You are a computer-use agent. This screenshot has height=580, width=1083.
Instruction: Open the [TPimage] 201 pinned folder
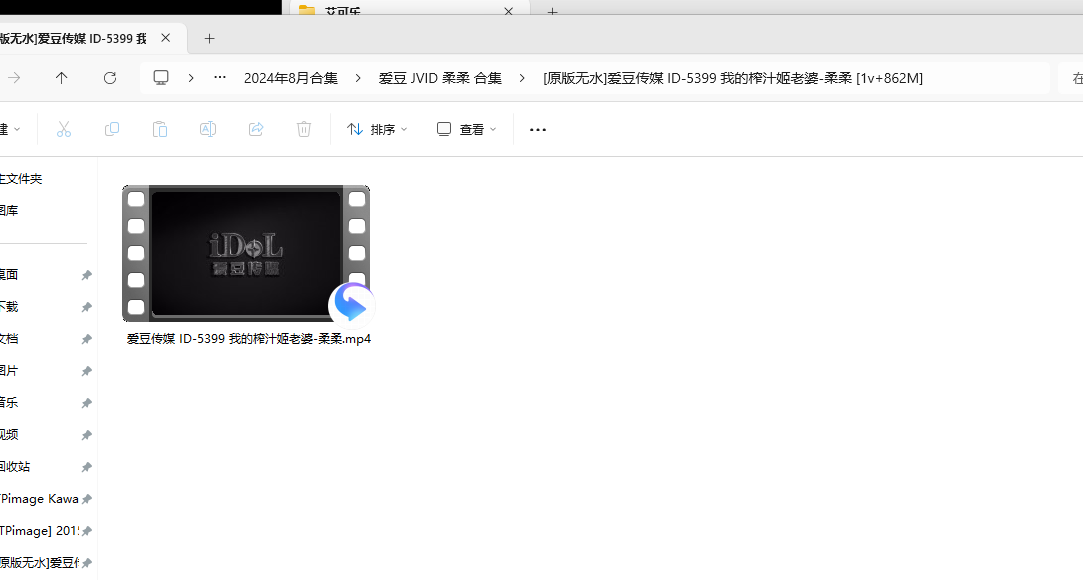(39, 531)
